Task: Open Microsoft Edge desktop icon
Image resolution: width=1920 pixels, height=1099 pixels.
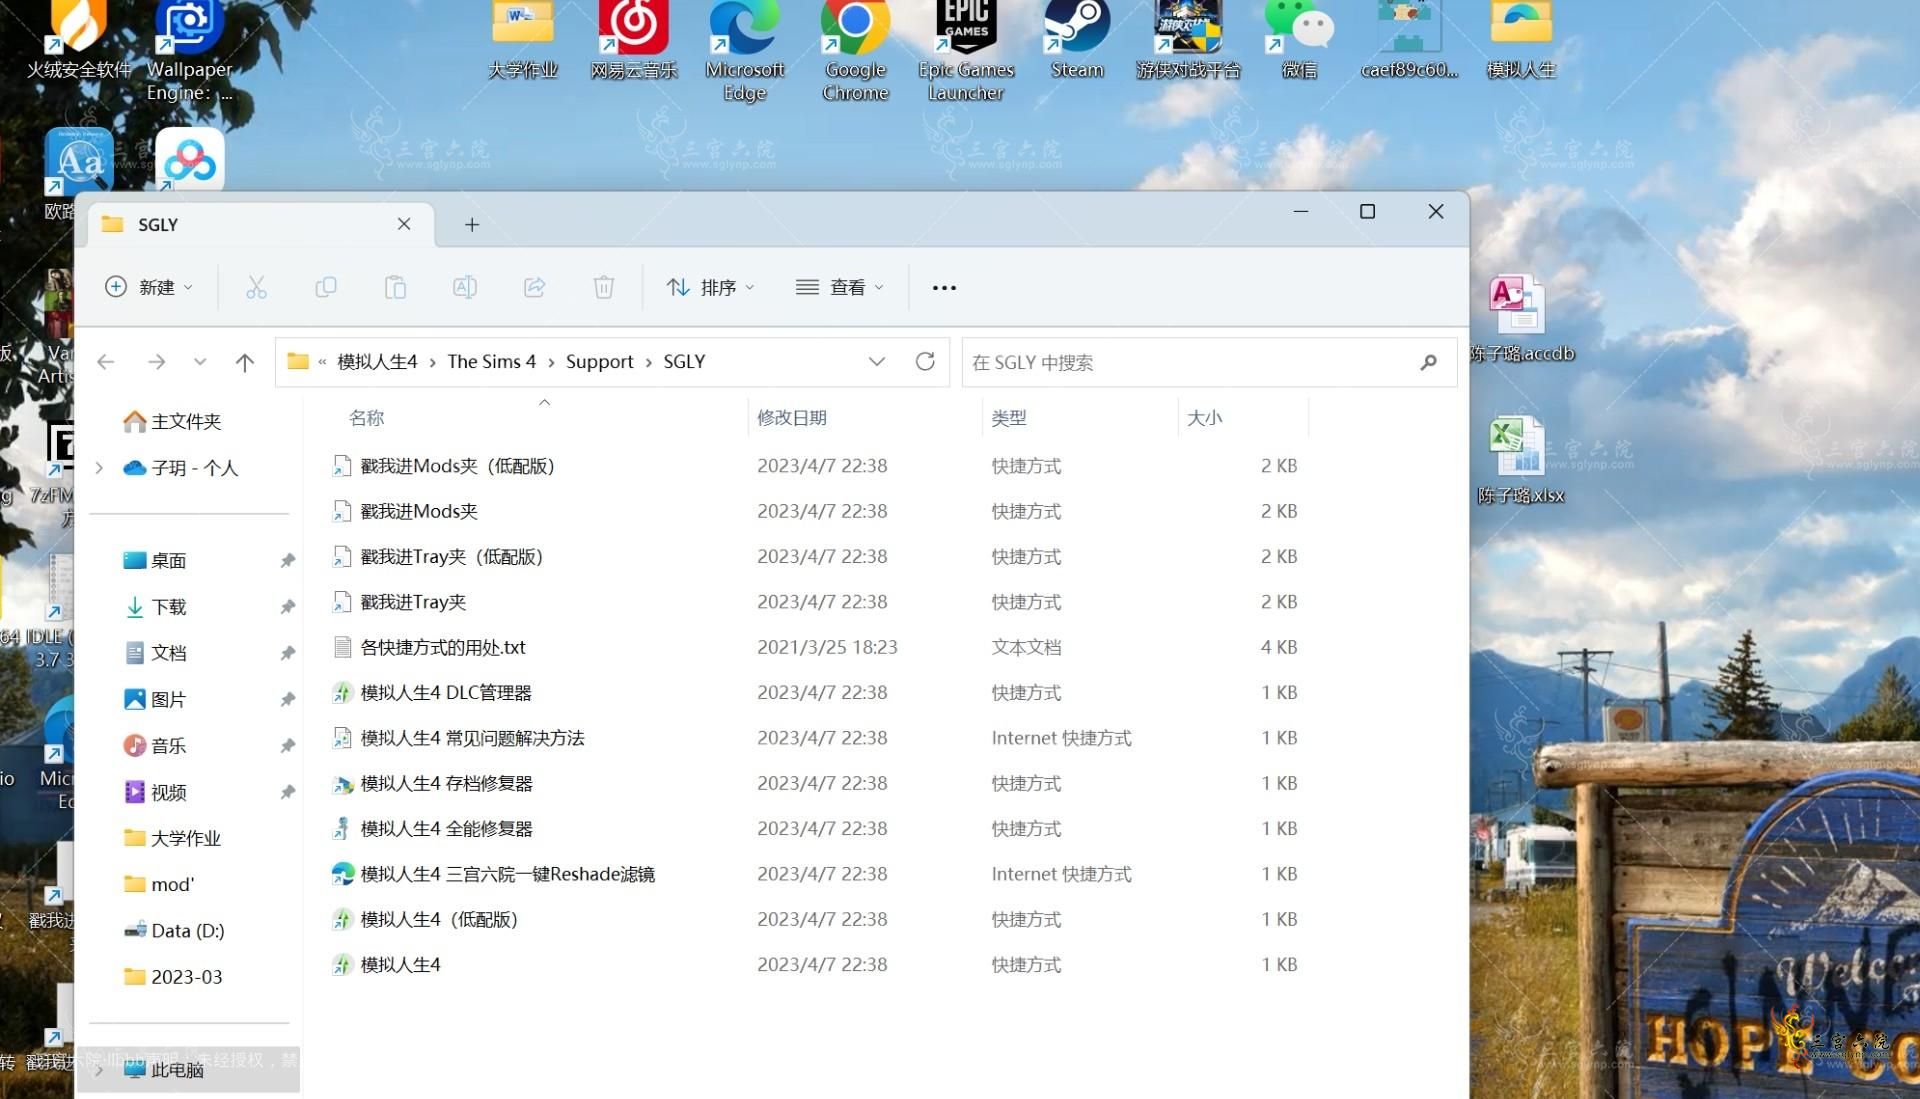Action: [x=744, y=50]
